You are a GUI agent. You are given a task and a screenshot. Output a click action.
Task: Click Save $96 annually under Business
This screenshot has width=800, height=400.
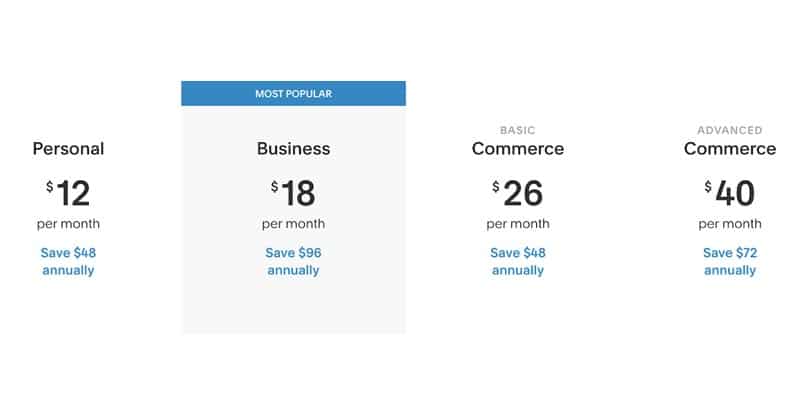(293, 261)
